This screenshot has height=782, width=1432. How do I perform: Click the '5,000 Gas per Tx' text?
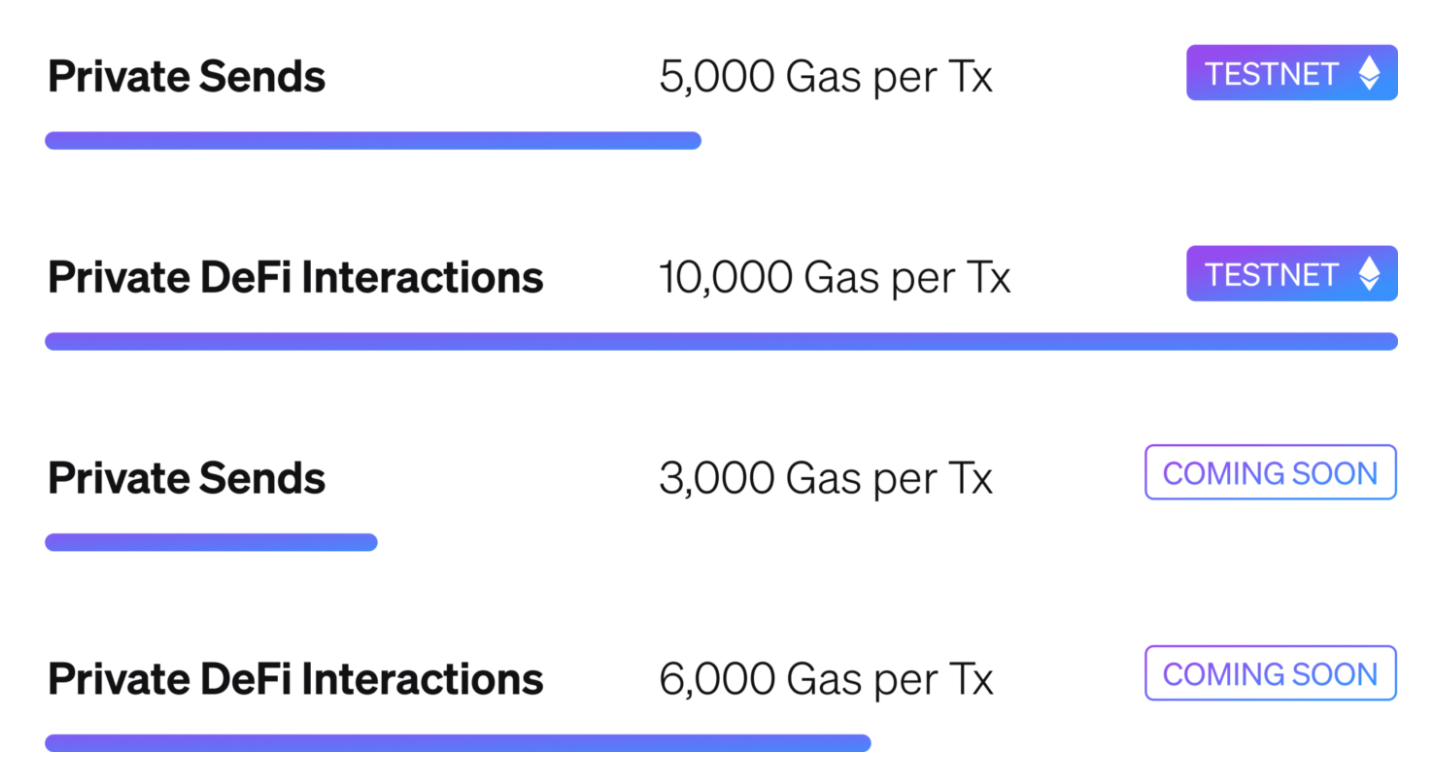(826, 77)
